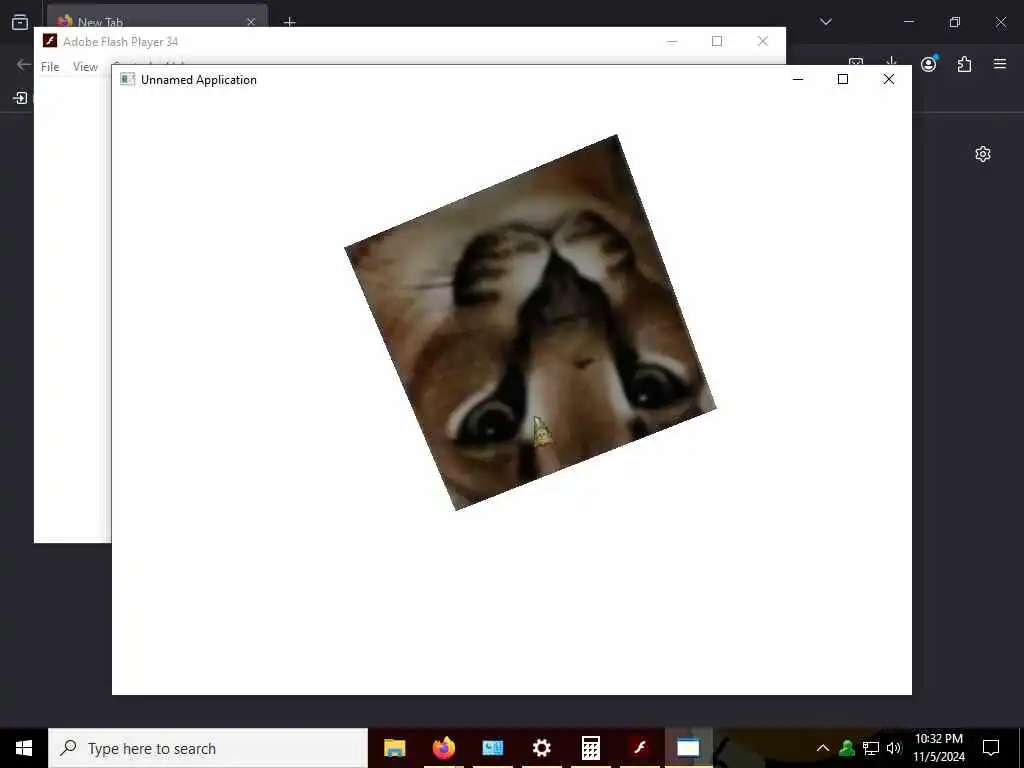This screenshot has width=1024, height=768.
Task: Open the Windows Start menu
Action: 24,748
